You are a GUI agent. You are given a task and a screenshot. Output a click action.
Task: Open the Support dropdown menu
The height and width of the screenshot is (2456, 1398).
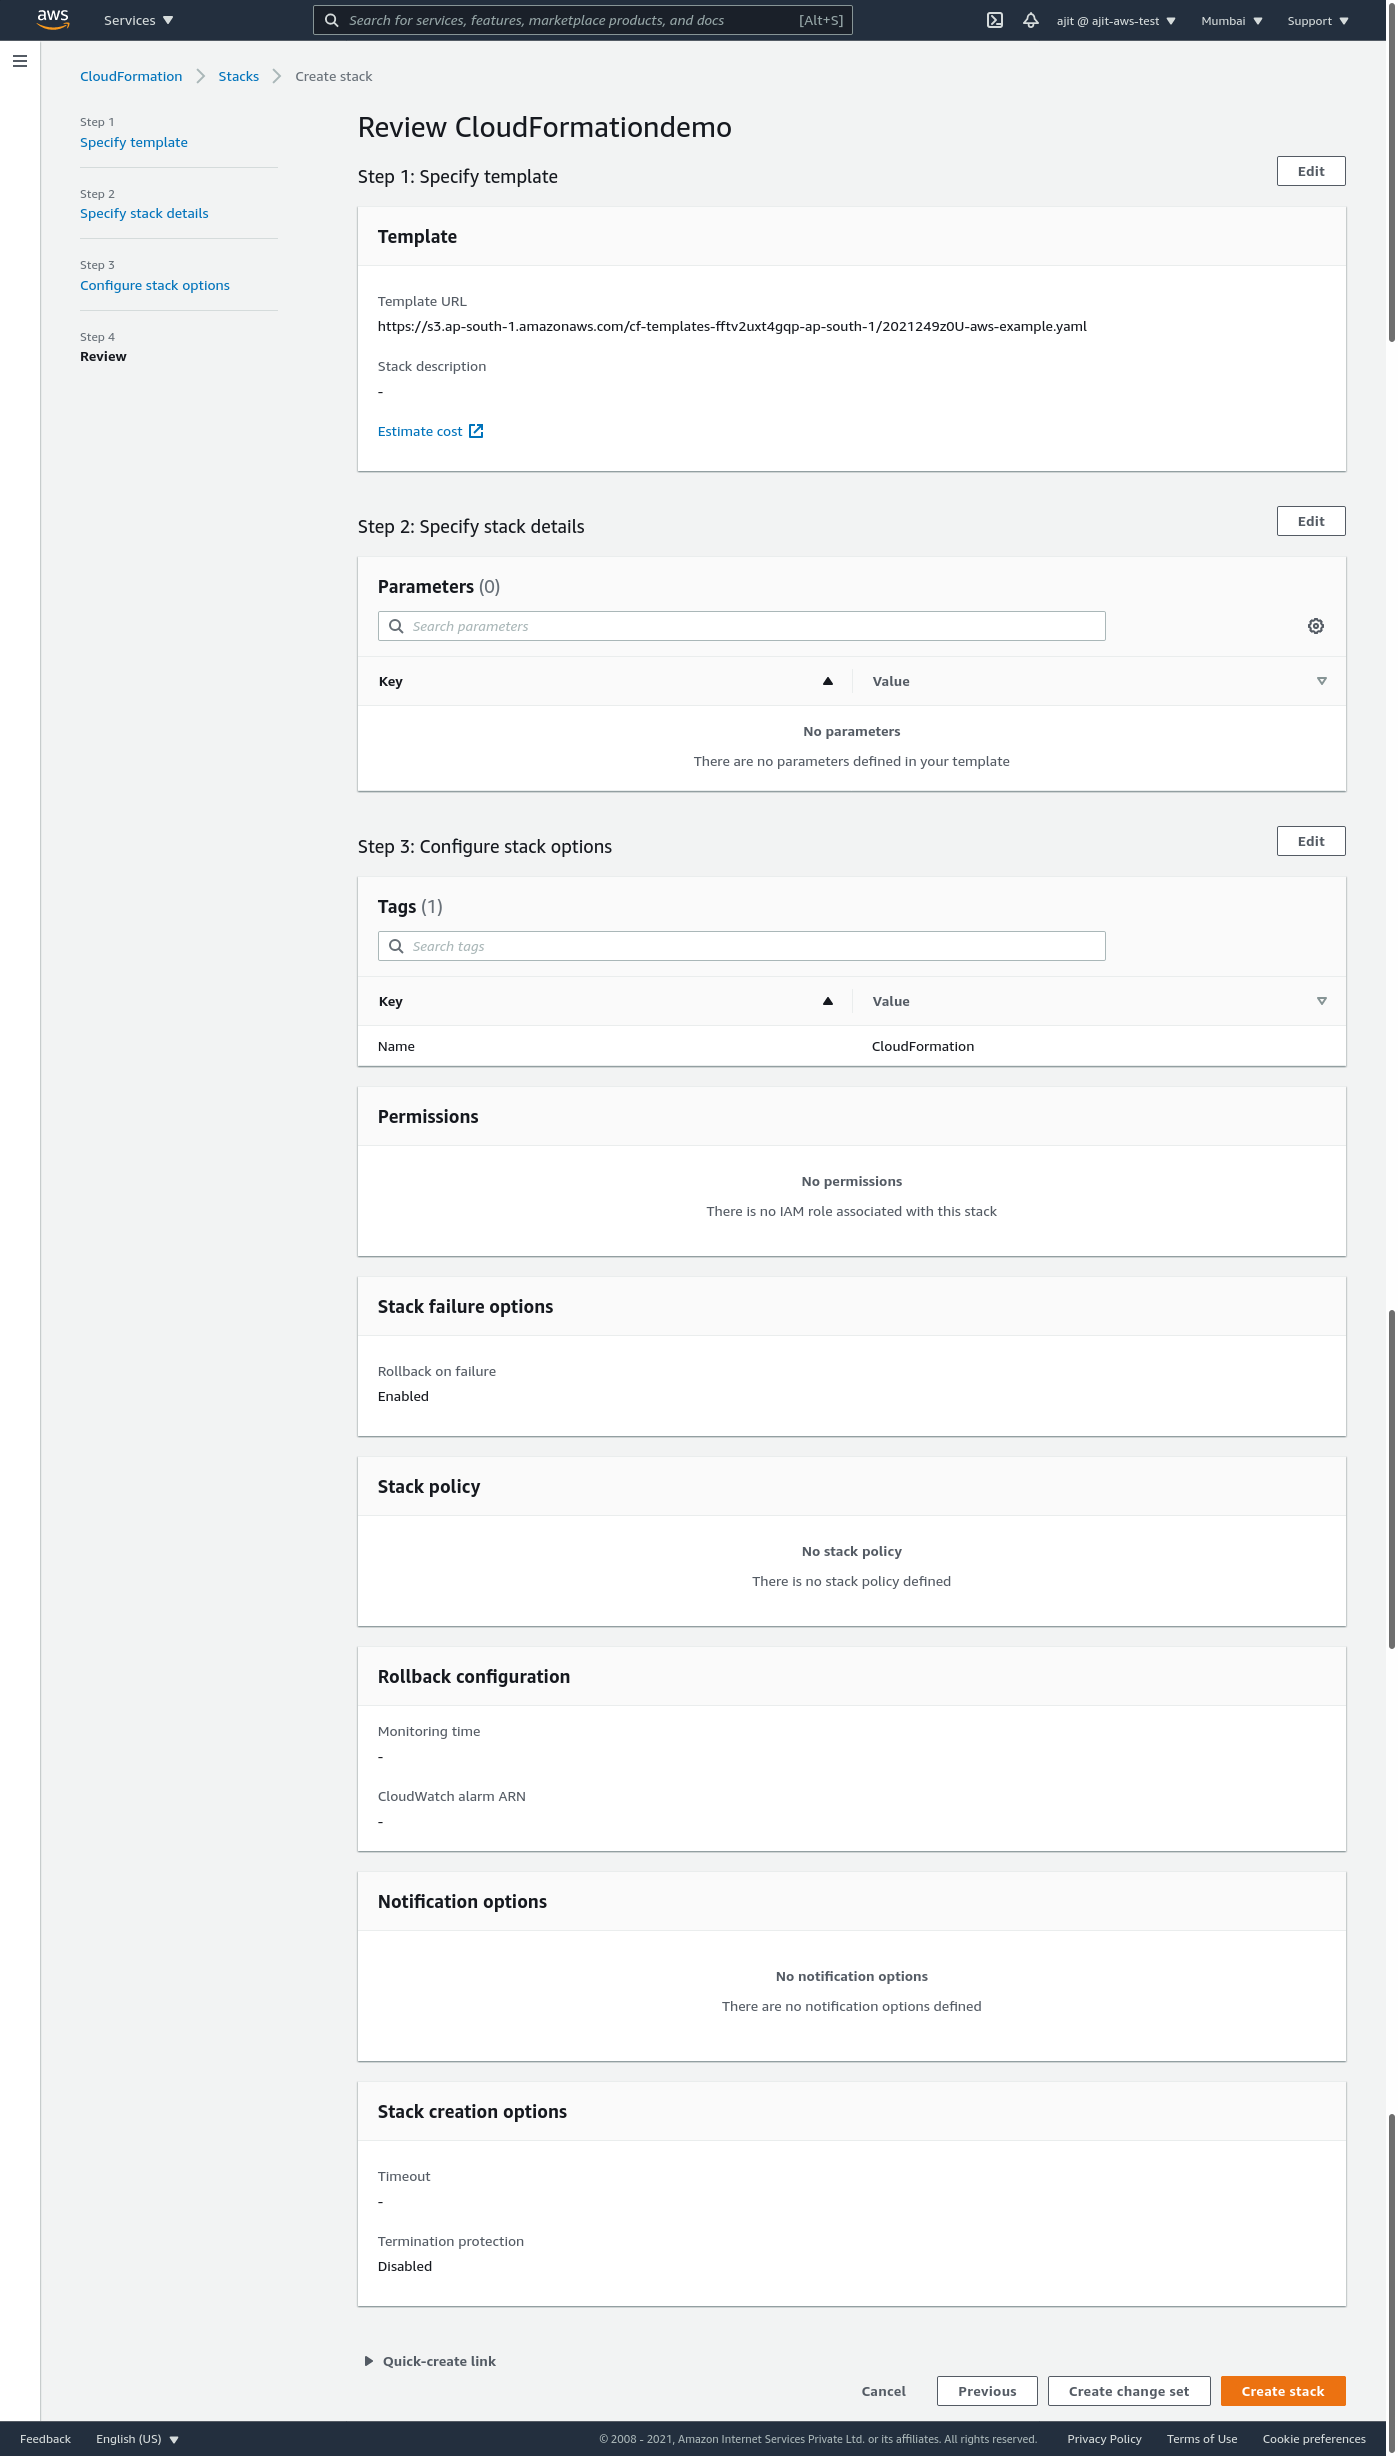tap(1318, 21)
